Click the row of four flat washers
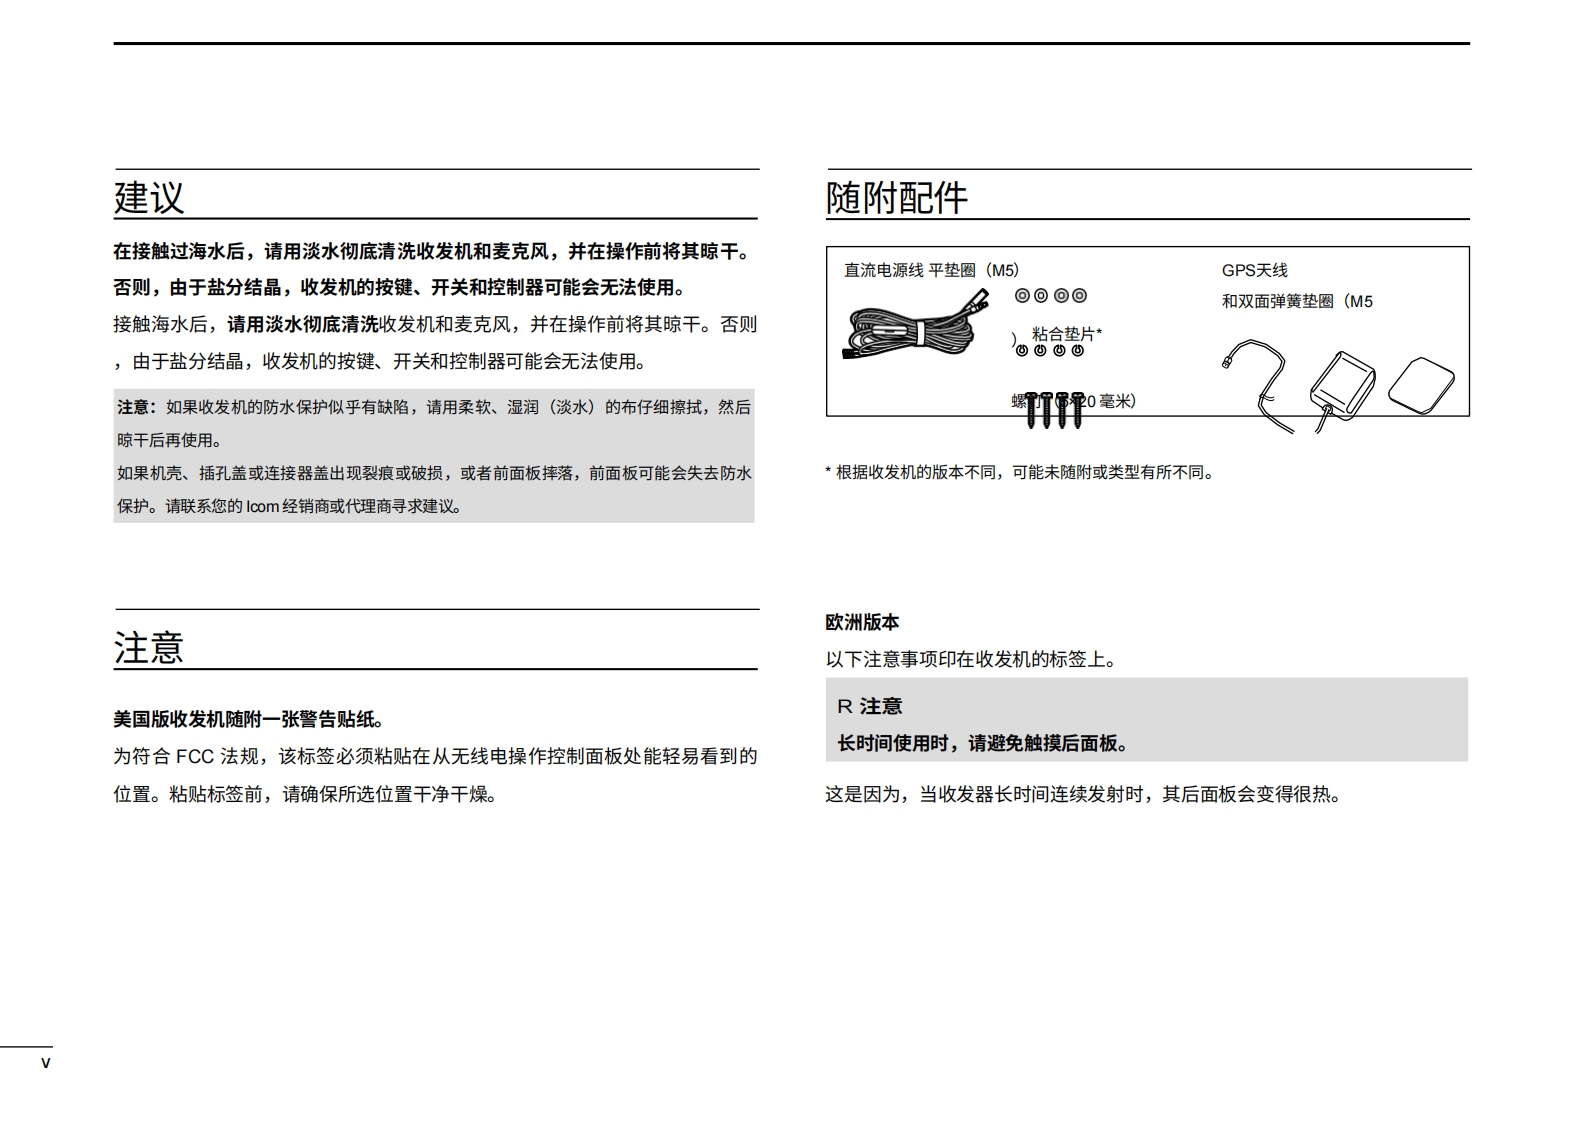Viewport: 1592px width, 1122px height. tap(1050, 296)
